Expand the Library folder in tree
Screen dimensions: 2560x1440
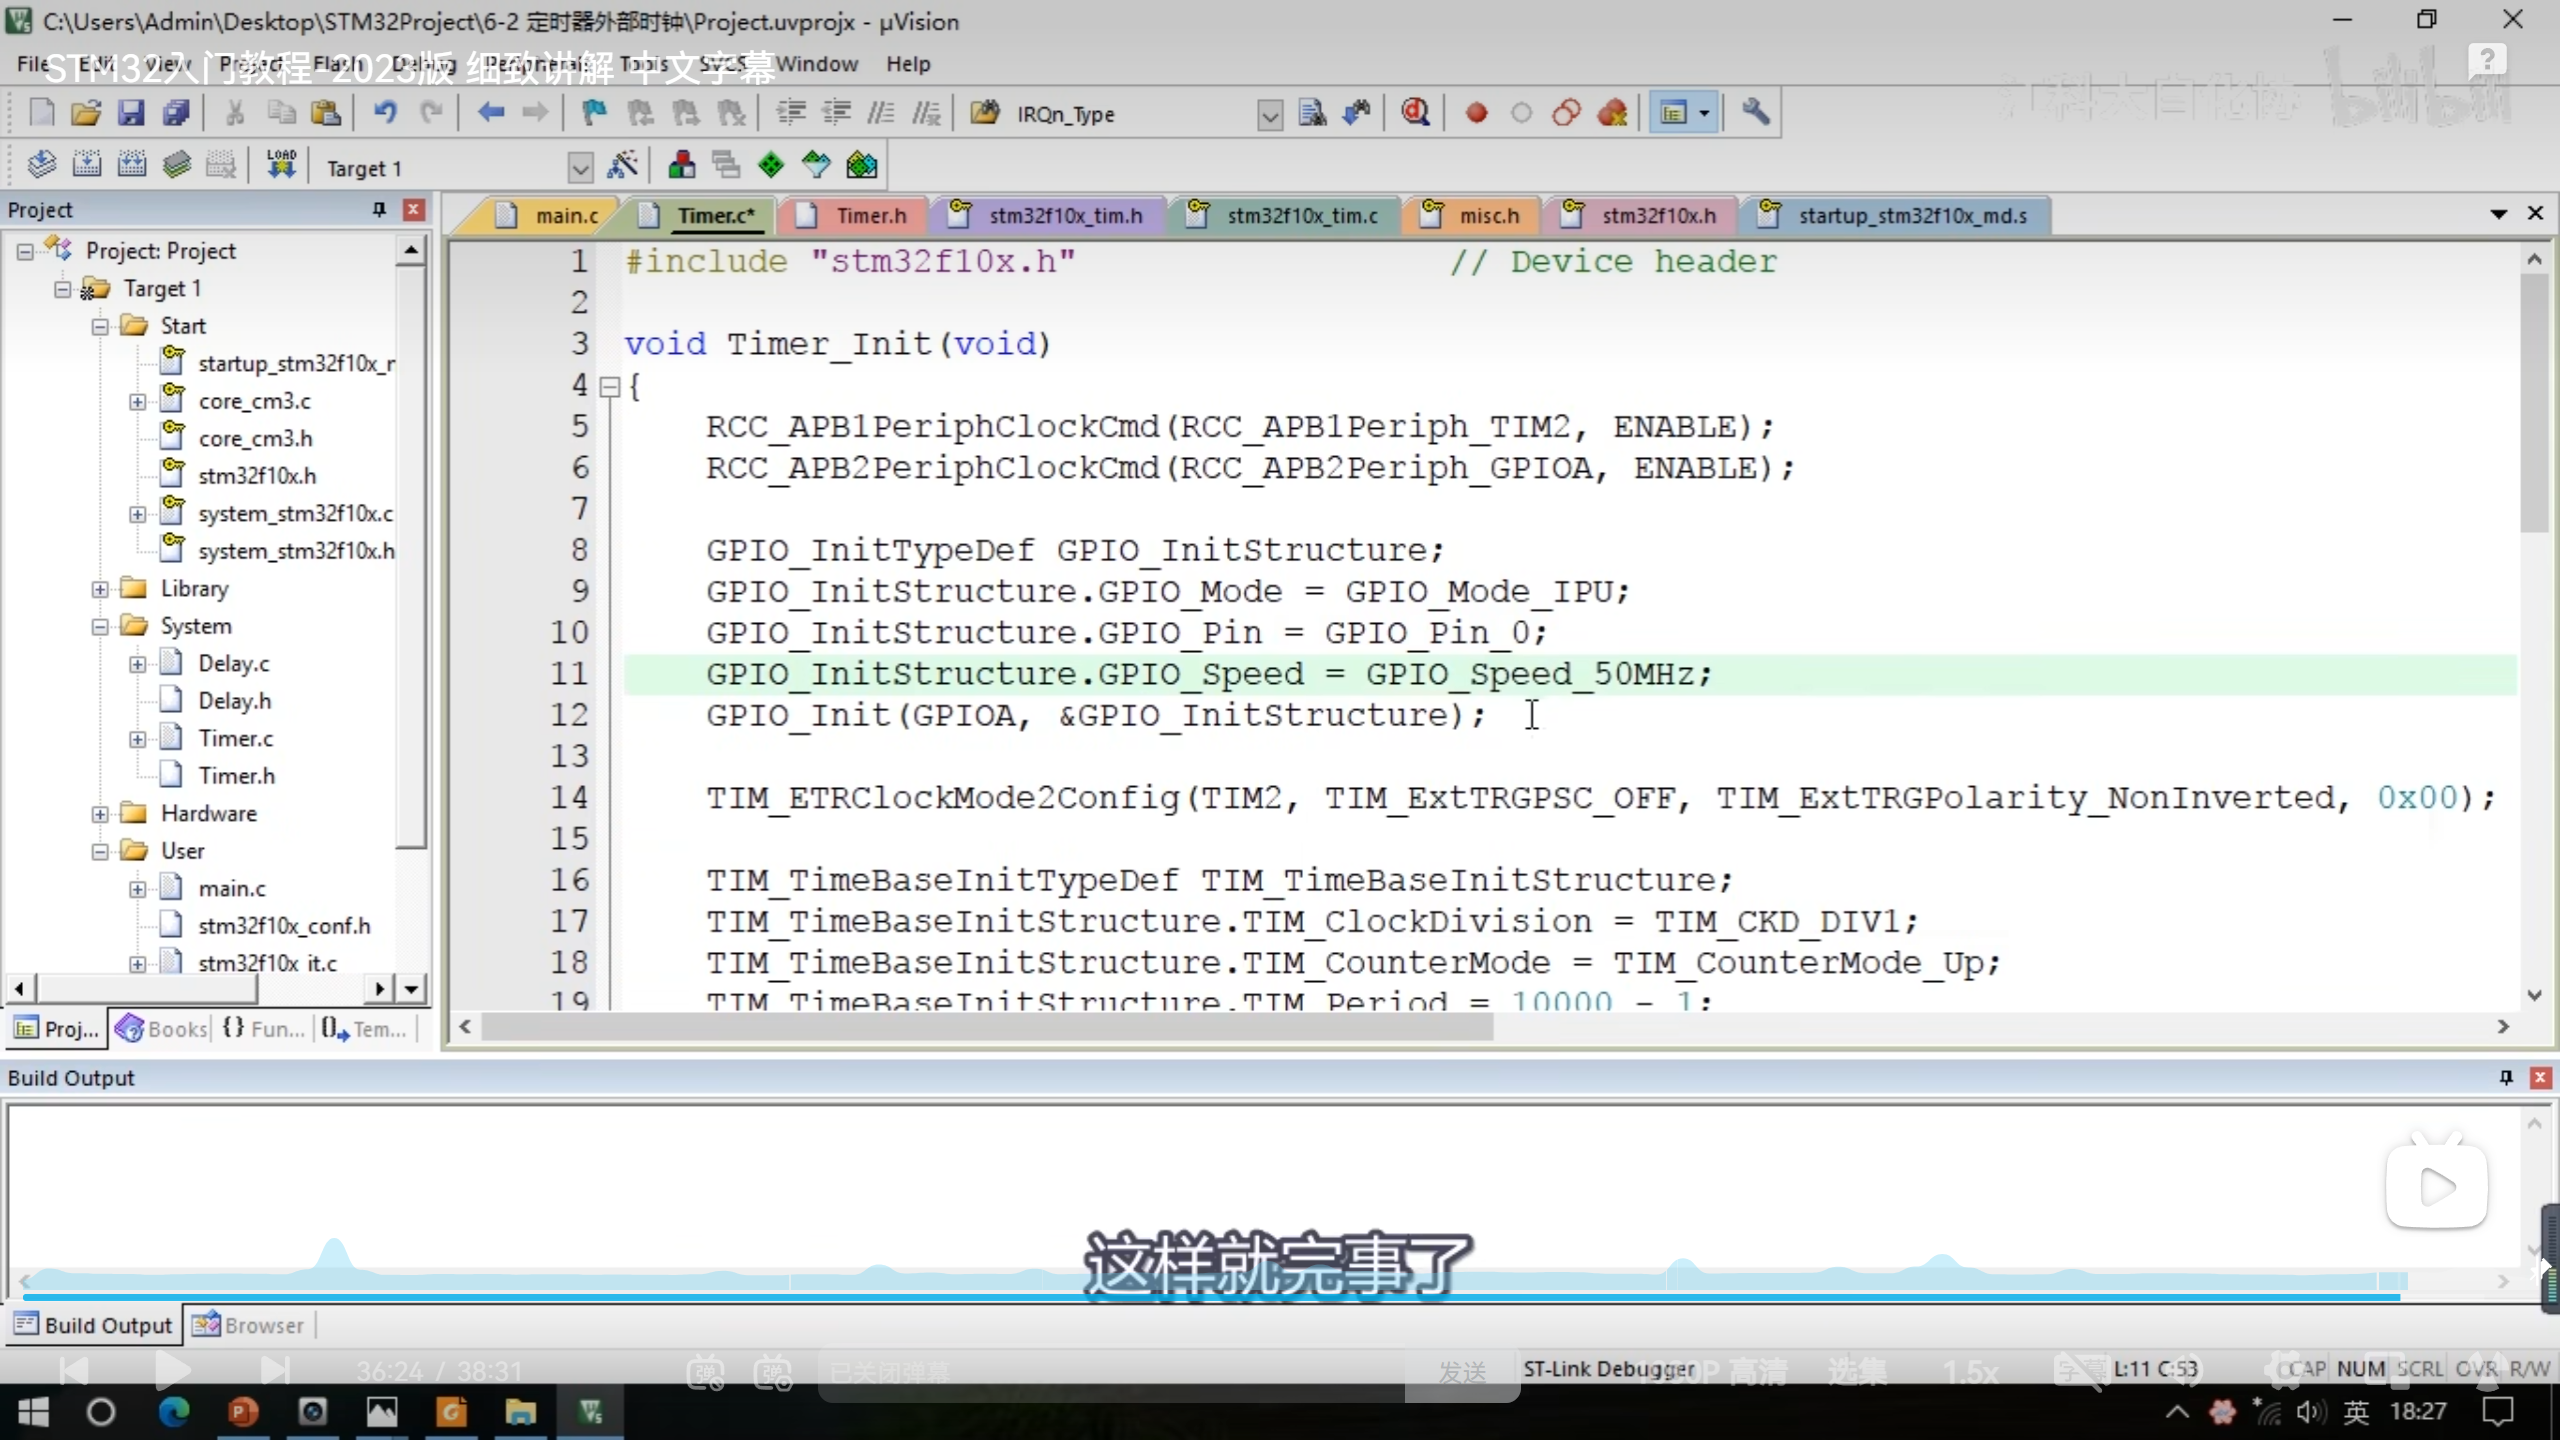(100, 589)
